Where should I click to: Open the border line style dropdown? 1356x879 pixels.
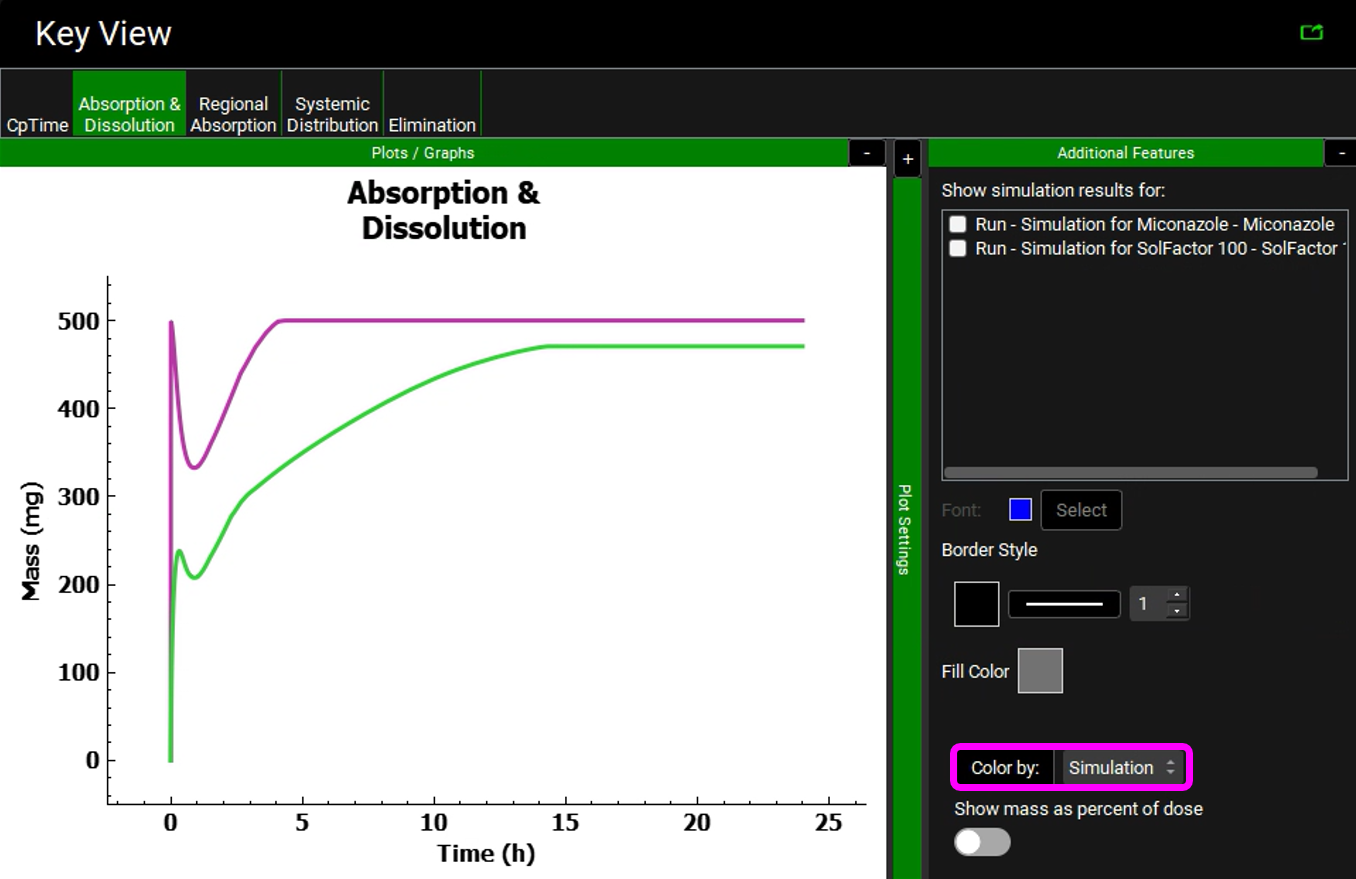coord(1064,604)
